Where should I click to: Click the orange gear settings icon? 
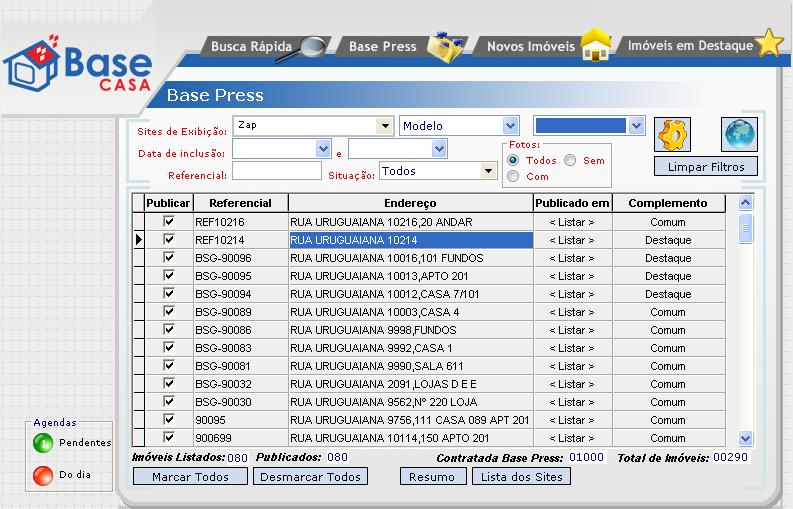pos(673,134)
